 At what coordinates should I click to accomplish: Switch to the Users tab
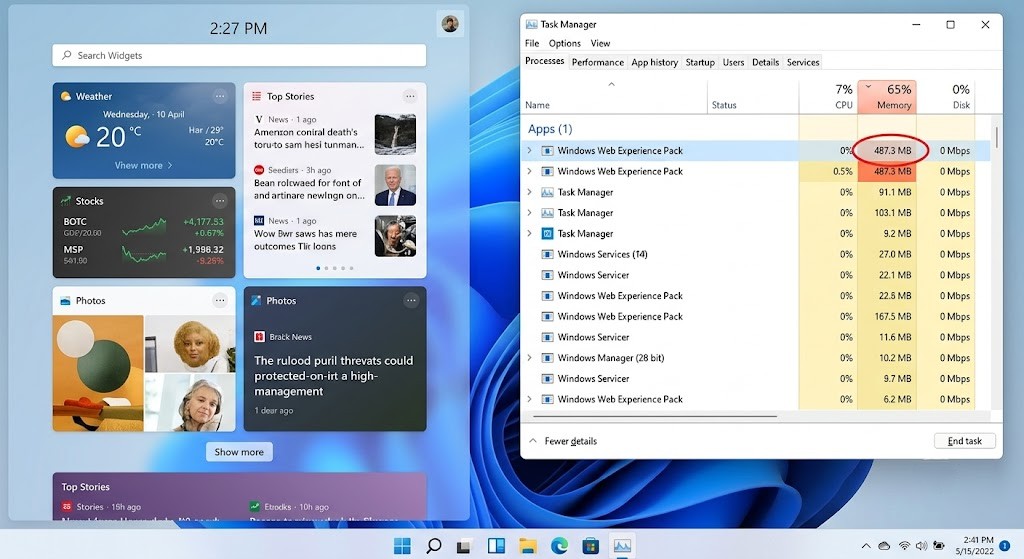point(733,62)
